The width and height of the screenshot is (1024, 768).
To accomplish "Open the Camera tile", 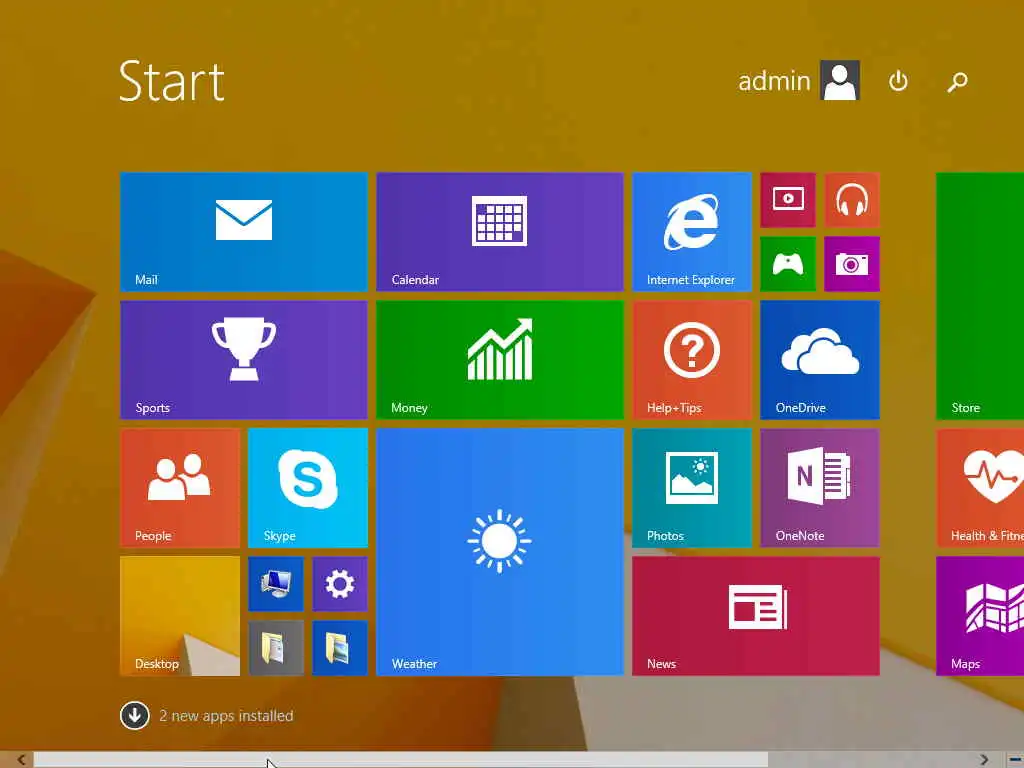I will pos(852,264).
